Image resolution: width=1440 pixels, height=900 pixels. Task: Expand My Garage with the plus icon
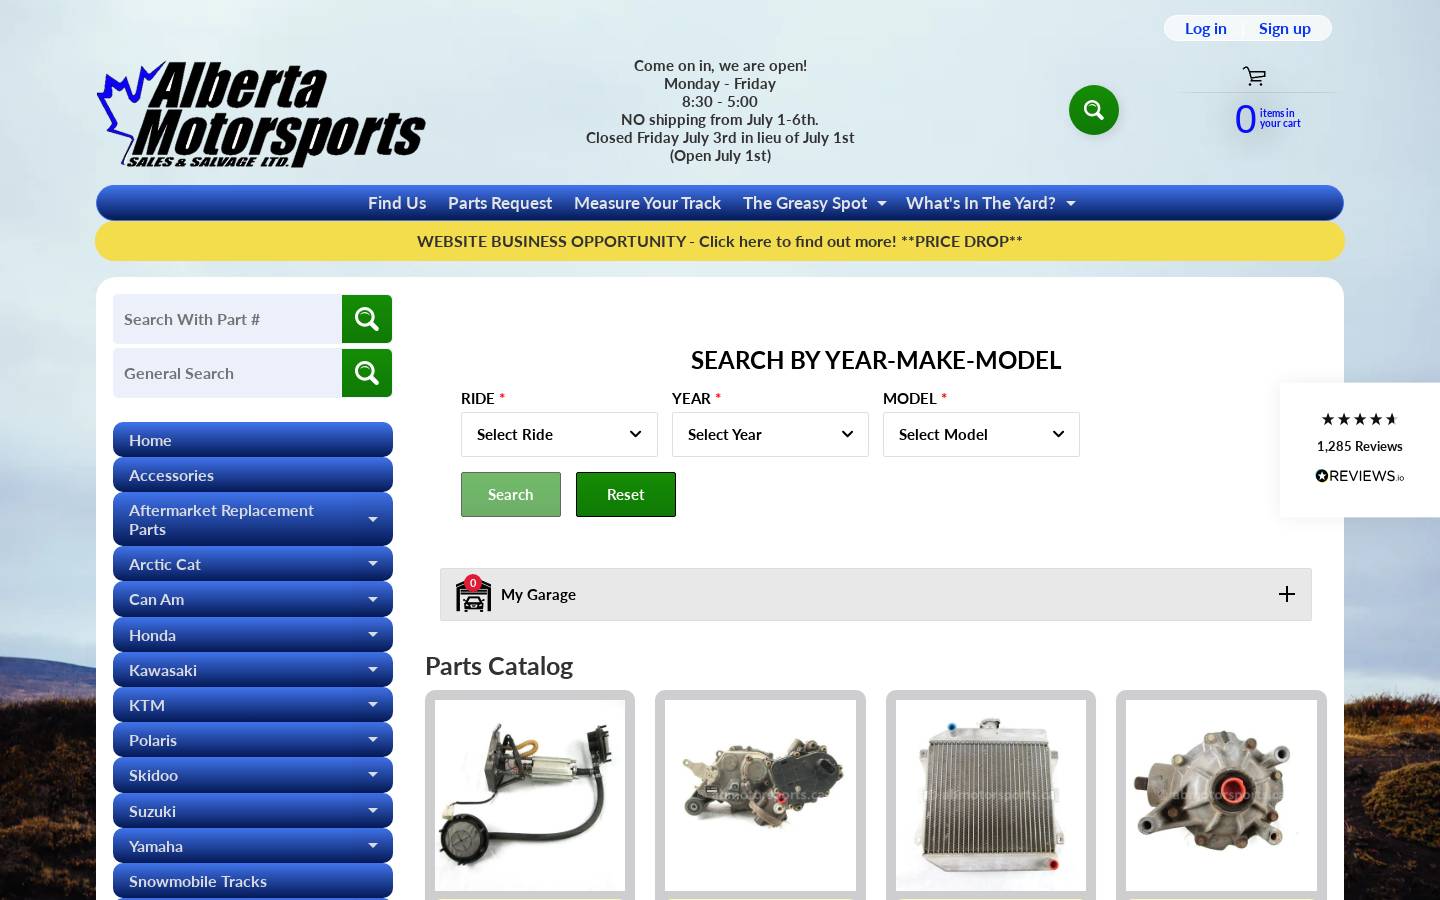1287,594
